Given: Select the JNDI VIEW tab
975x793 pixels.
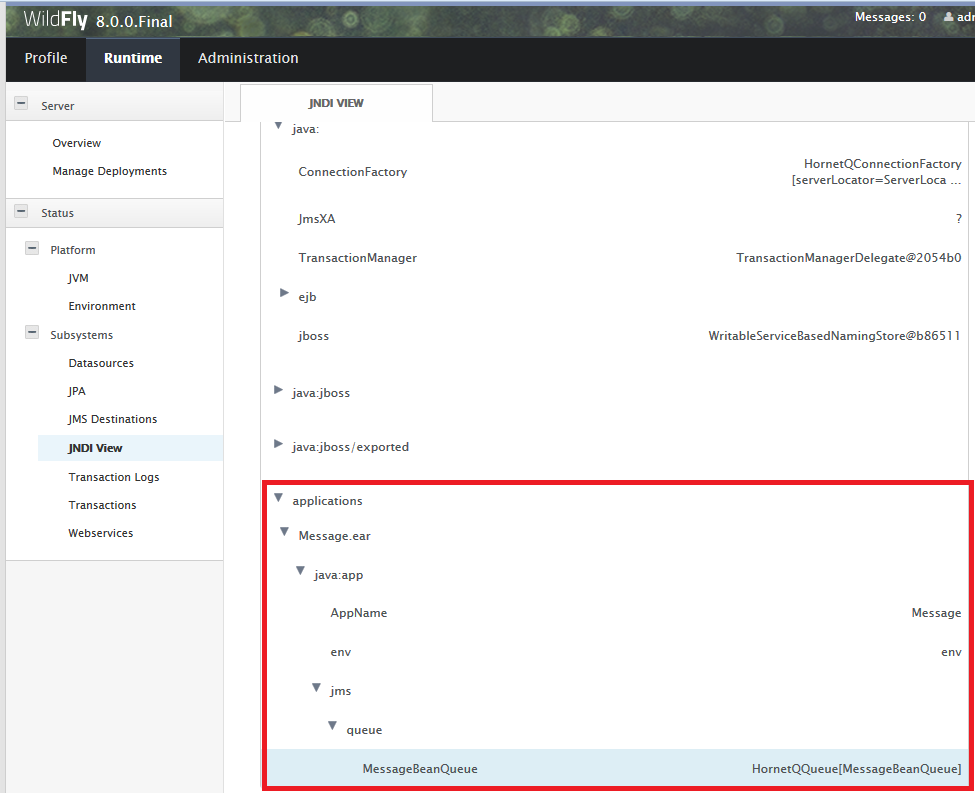Looking at the screenshot, I should (336, 103).
